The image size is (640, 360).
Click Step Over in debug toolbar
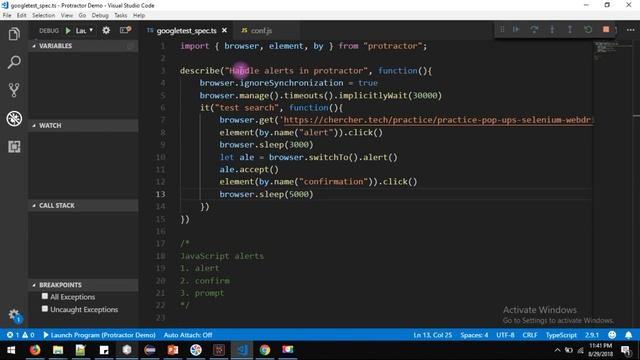pos(534,29)
